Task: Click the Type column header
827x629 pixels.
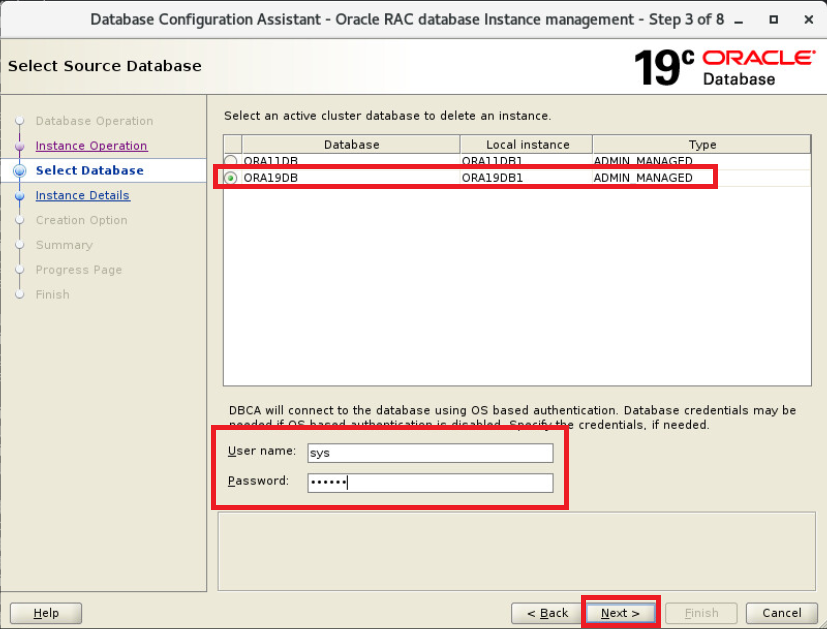Action: point(702,144)
